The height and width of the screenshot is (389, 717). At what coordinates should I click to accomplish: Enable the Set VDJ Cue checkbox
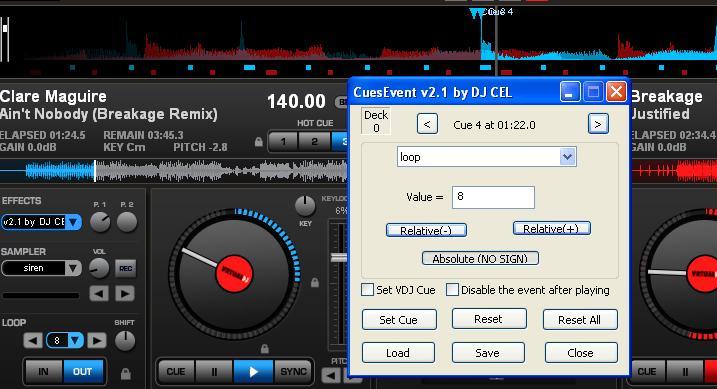pyautogui.click(x=367, y=290)
